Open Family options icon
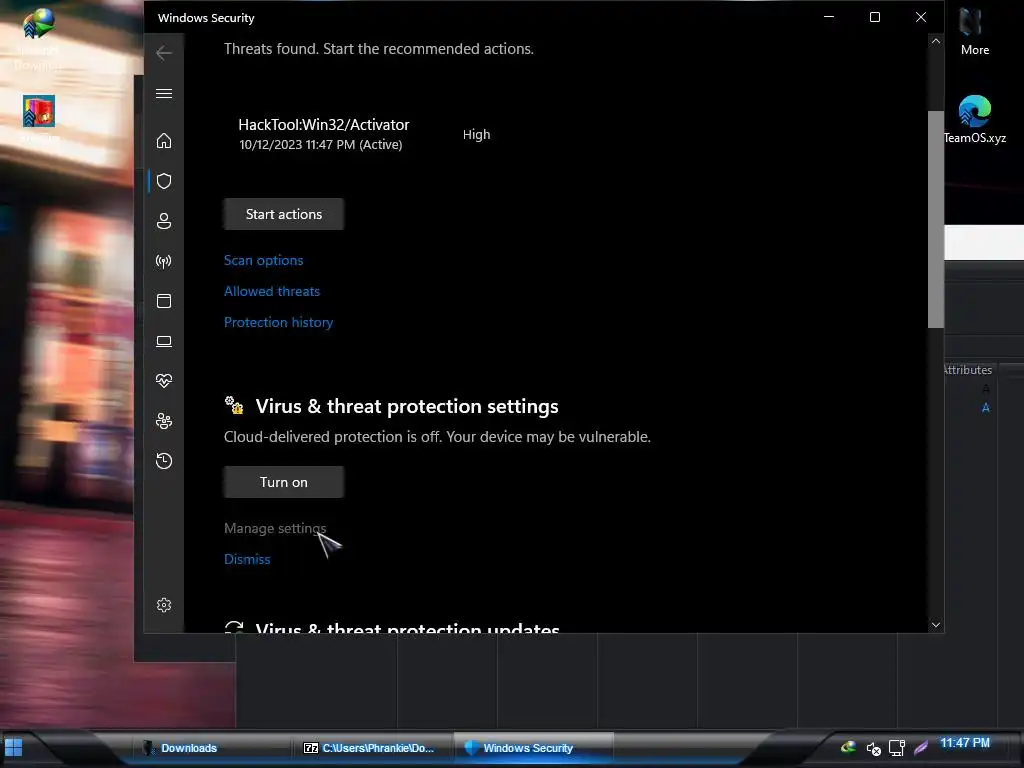Image resolution: width=1024 pixels, height=768 pixels. point(164,421)
